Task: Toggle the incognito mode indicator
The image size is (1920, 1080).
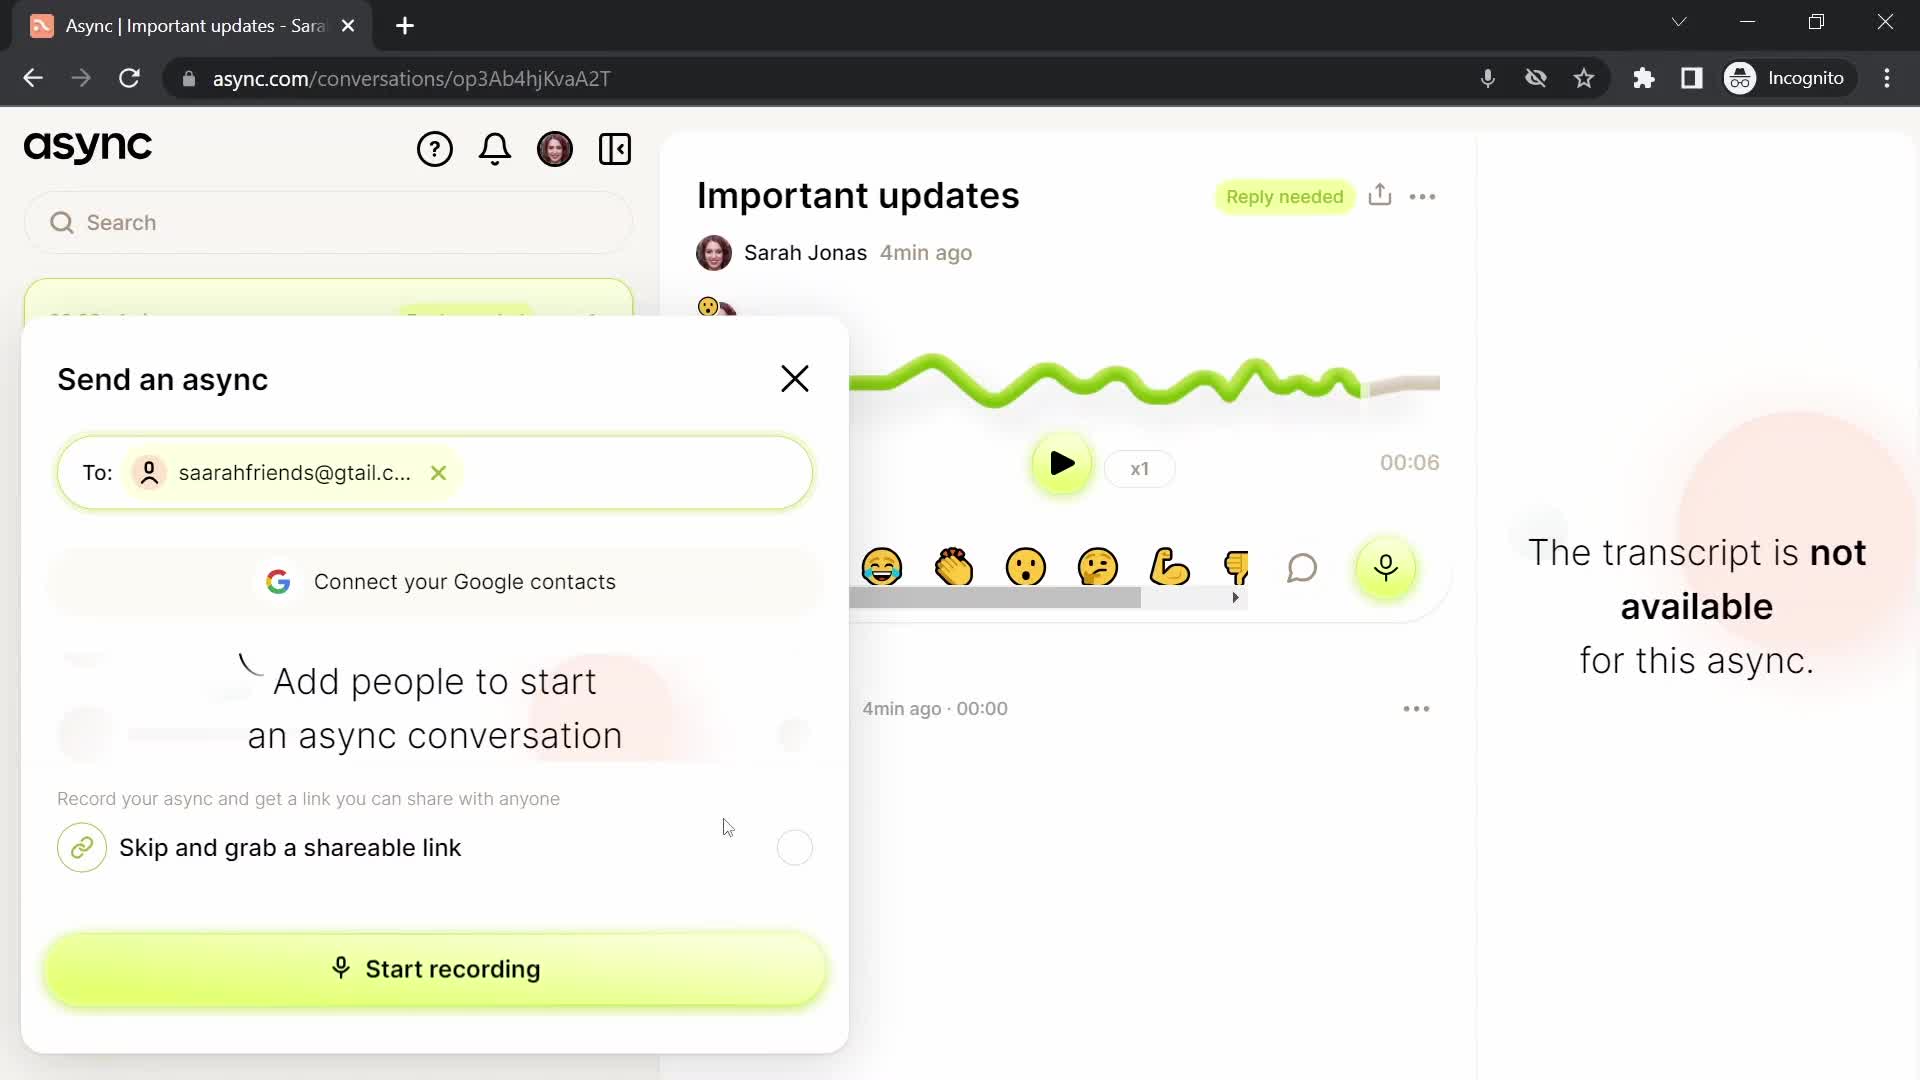Action: (x=1787, y=79)
